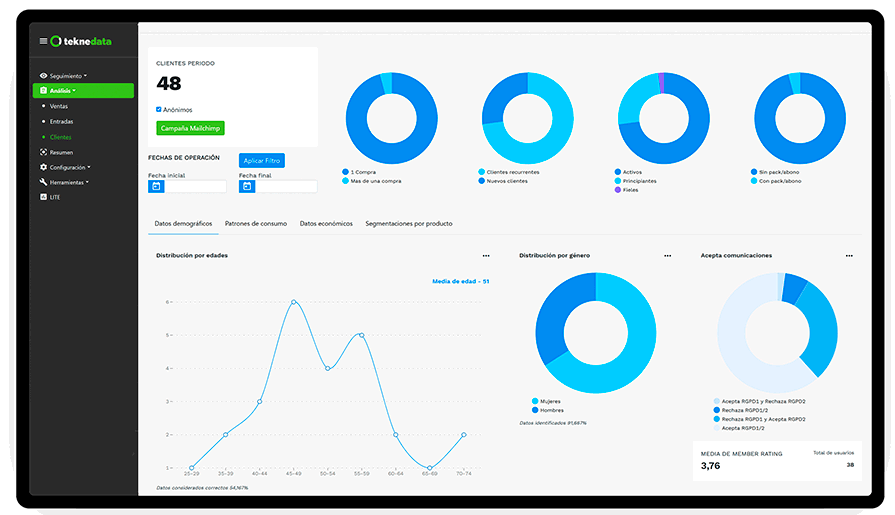Expand the Herramientas sidebar dropdown

[x=64, y=182]
